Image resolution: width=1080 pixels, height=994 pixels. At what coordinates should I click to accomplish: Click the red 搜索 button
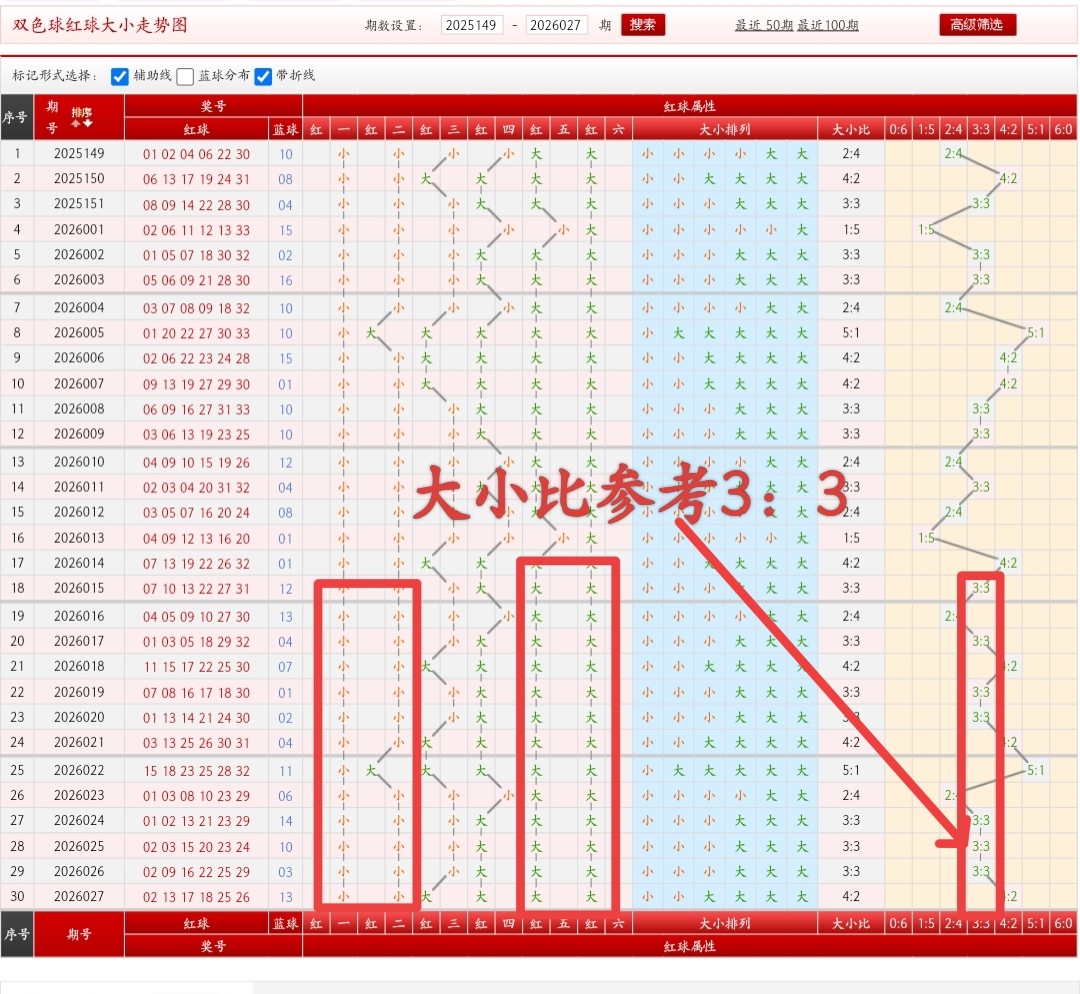pyautogui.click(x=643, y=25)
